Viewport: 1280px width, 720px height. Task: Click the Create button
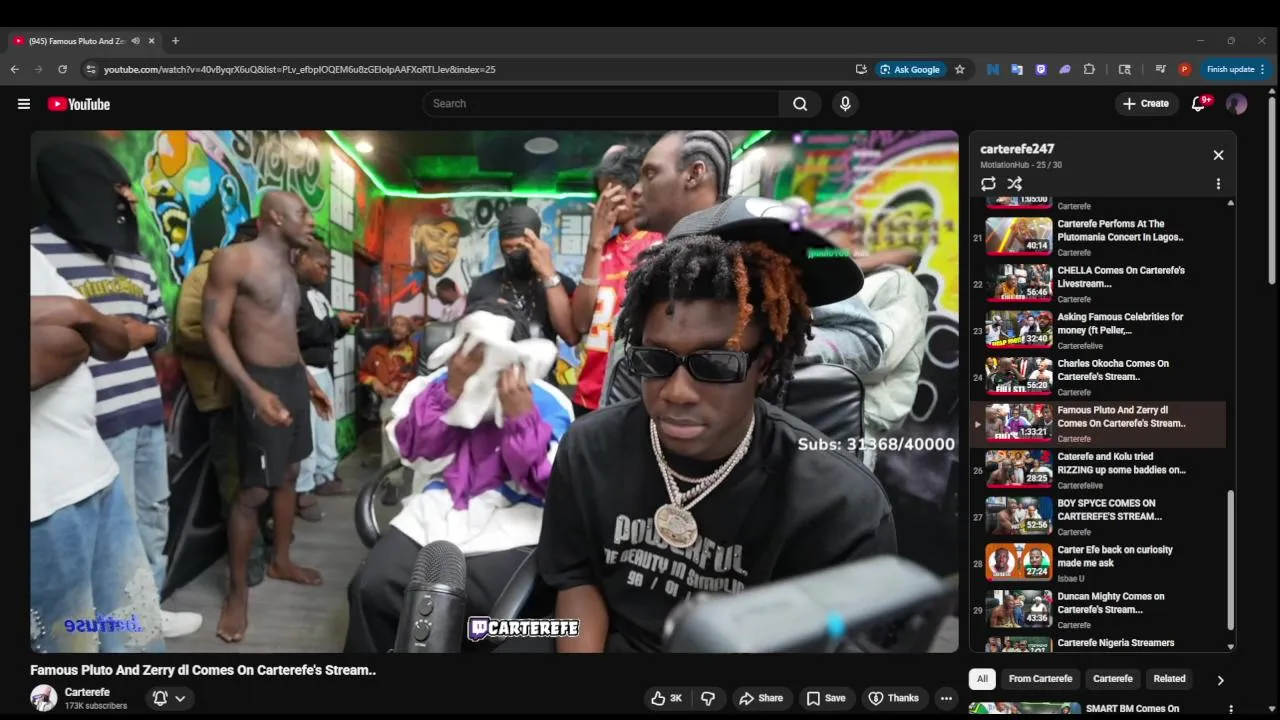tap(1146, 104)
